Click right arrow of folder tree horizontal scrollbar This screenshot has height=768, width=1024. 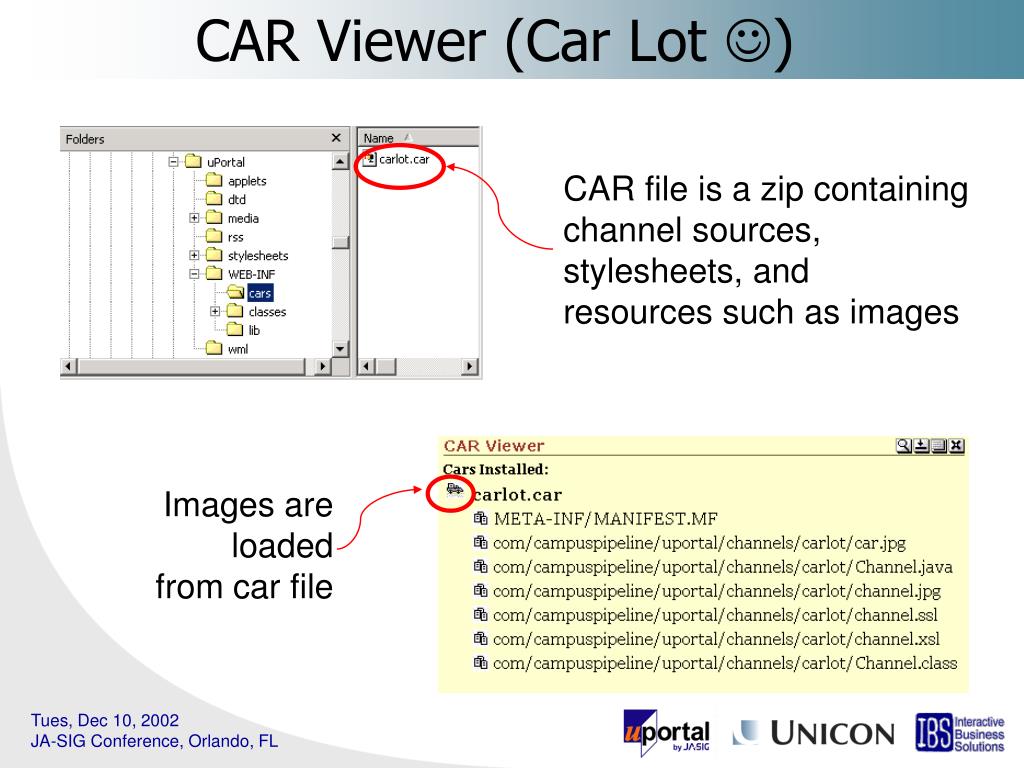(x=322, y=366)
